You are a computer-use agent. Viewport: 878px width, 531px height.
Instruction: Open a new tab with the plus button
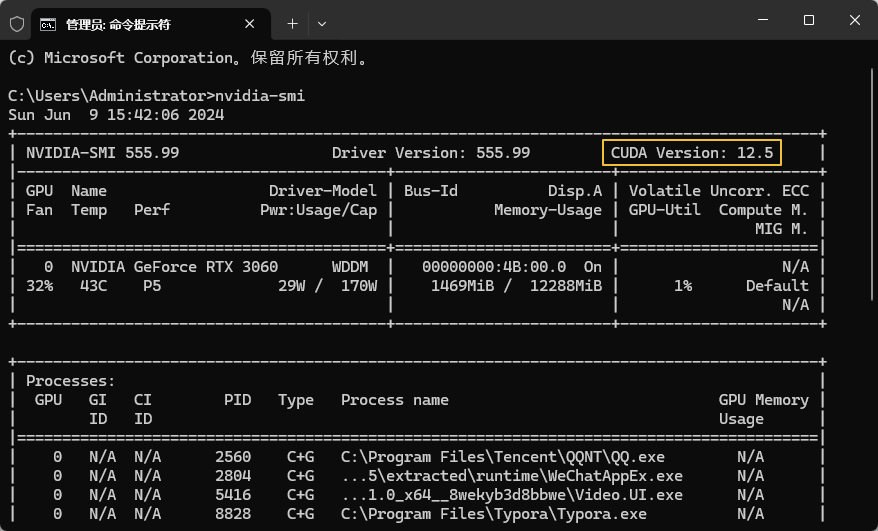(292, 23)
